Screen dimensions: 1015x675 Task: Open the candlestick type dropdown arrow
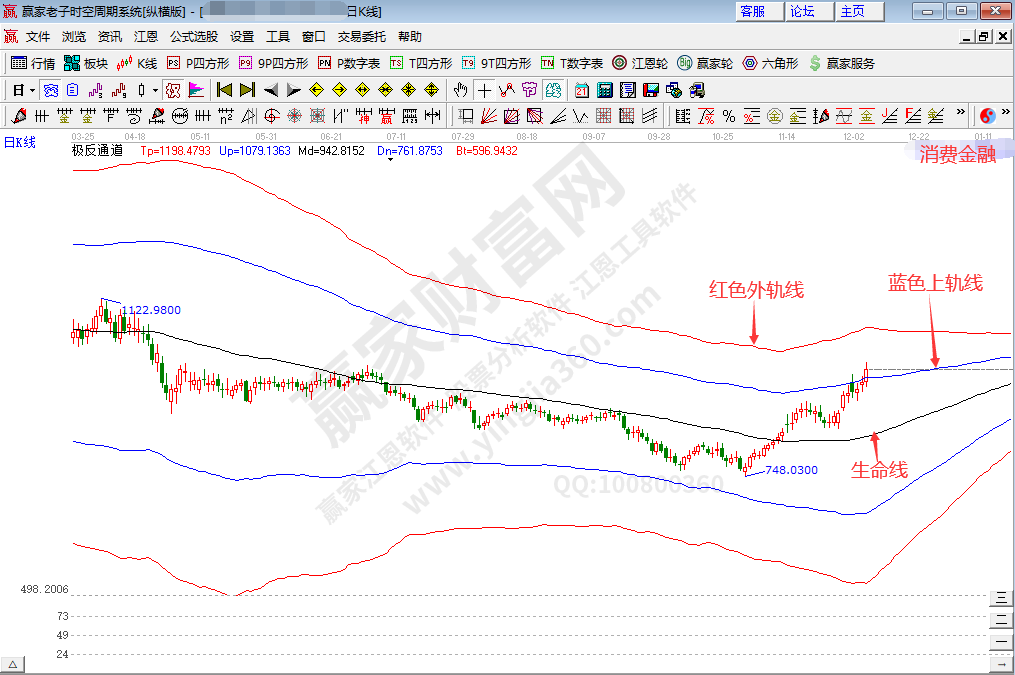[x=154, y=90]
